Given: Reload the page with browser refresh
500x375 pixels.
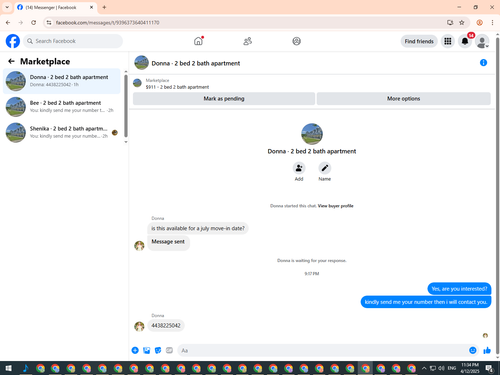Looking at the screenshot, I should click(x=33, y=23).
